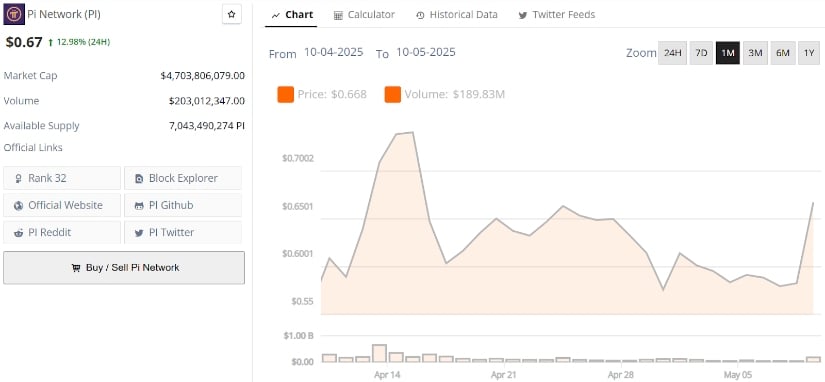
Task: Click the May 05 axis label
Action: (x=737, y=375)
